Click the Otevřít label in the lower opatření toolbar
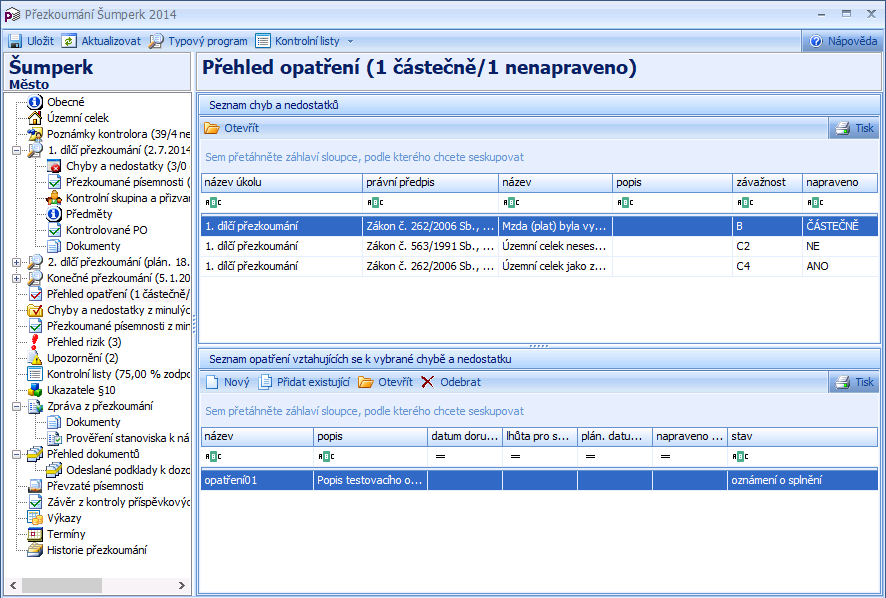 pos(396,382)
